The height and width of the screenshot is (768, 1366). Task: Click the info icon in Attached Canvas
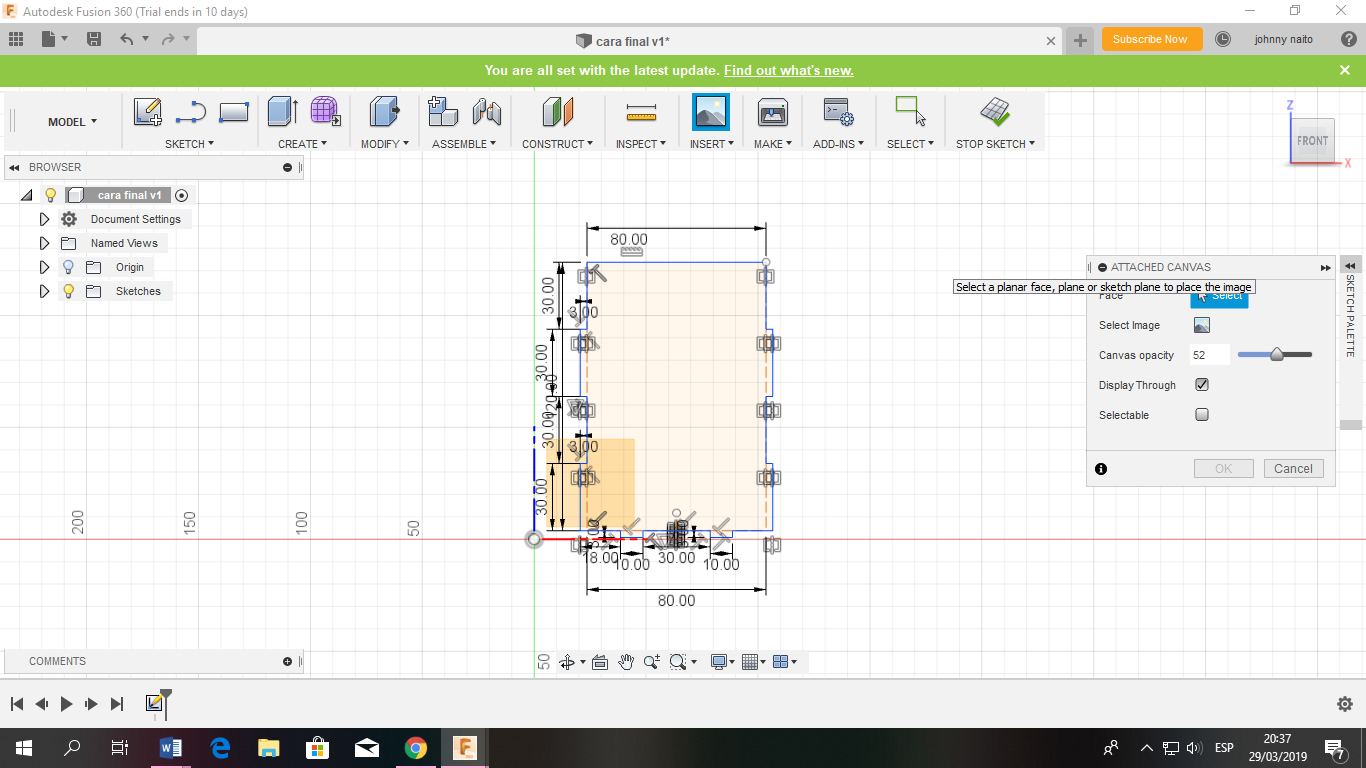pos(1101,469)
